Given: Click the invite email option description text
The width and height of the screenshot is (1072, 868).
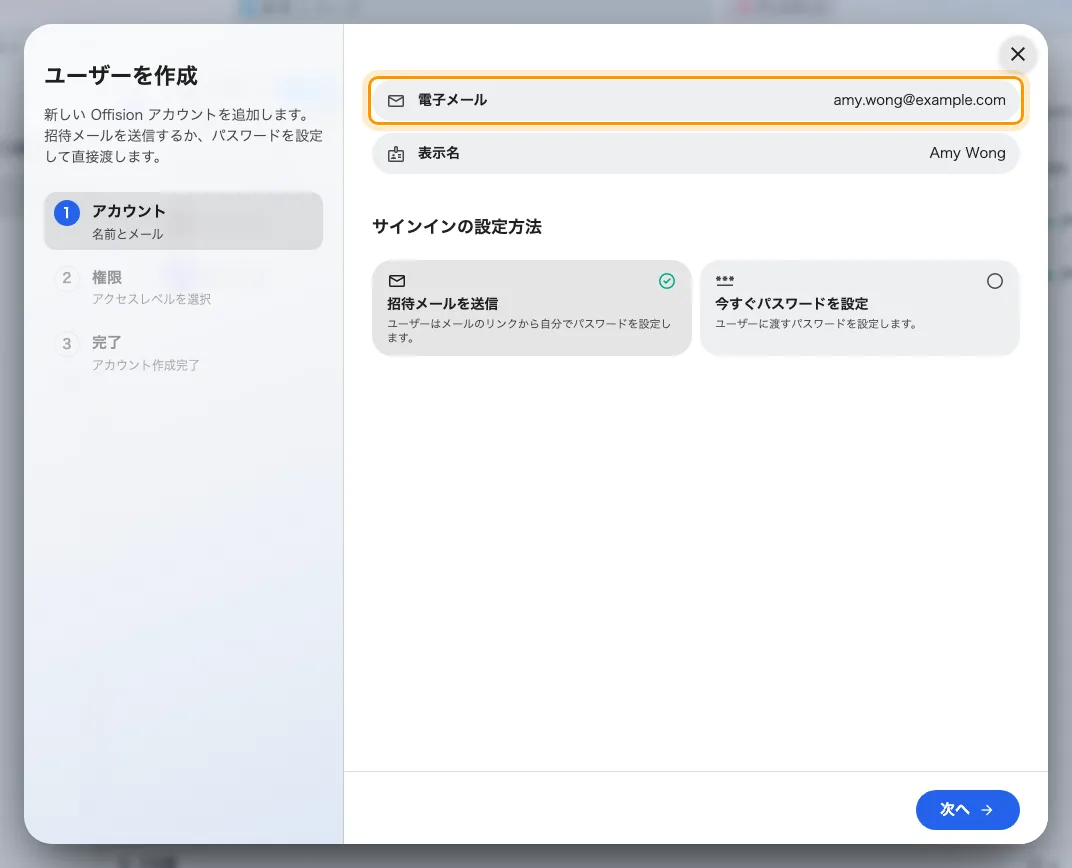Looking at the screenshot, I should coord(529,331).
